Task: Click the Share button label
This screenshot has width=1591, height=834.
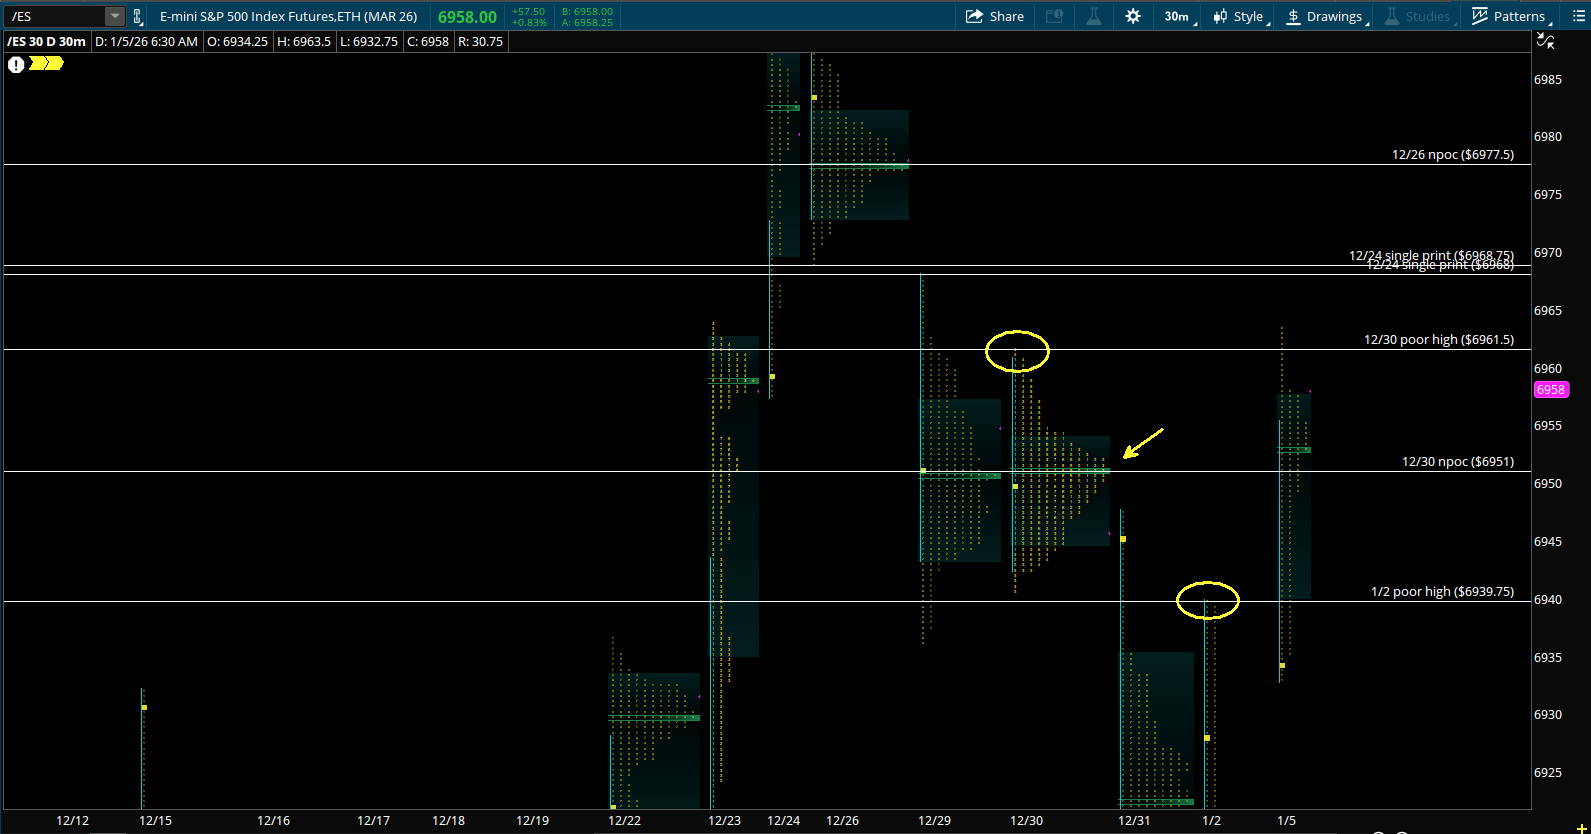Action: pos(1006,16)
